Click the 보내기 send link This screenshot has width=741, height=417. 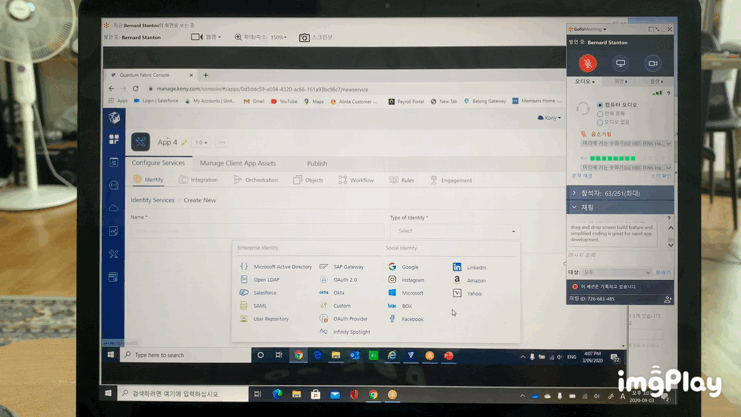663,272
